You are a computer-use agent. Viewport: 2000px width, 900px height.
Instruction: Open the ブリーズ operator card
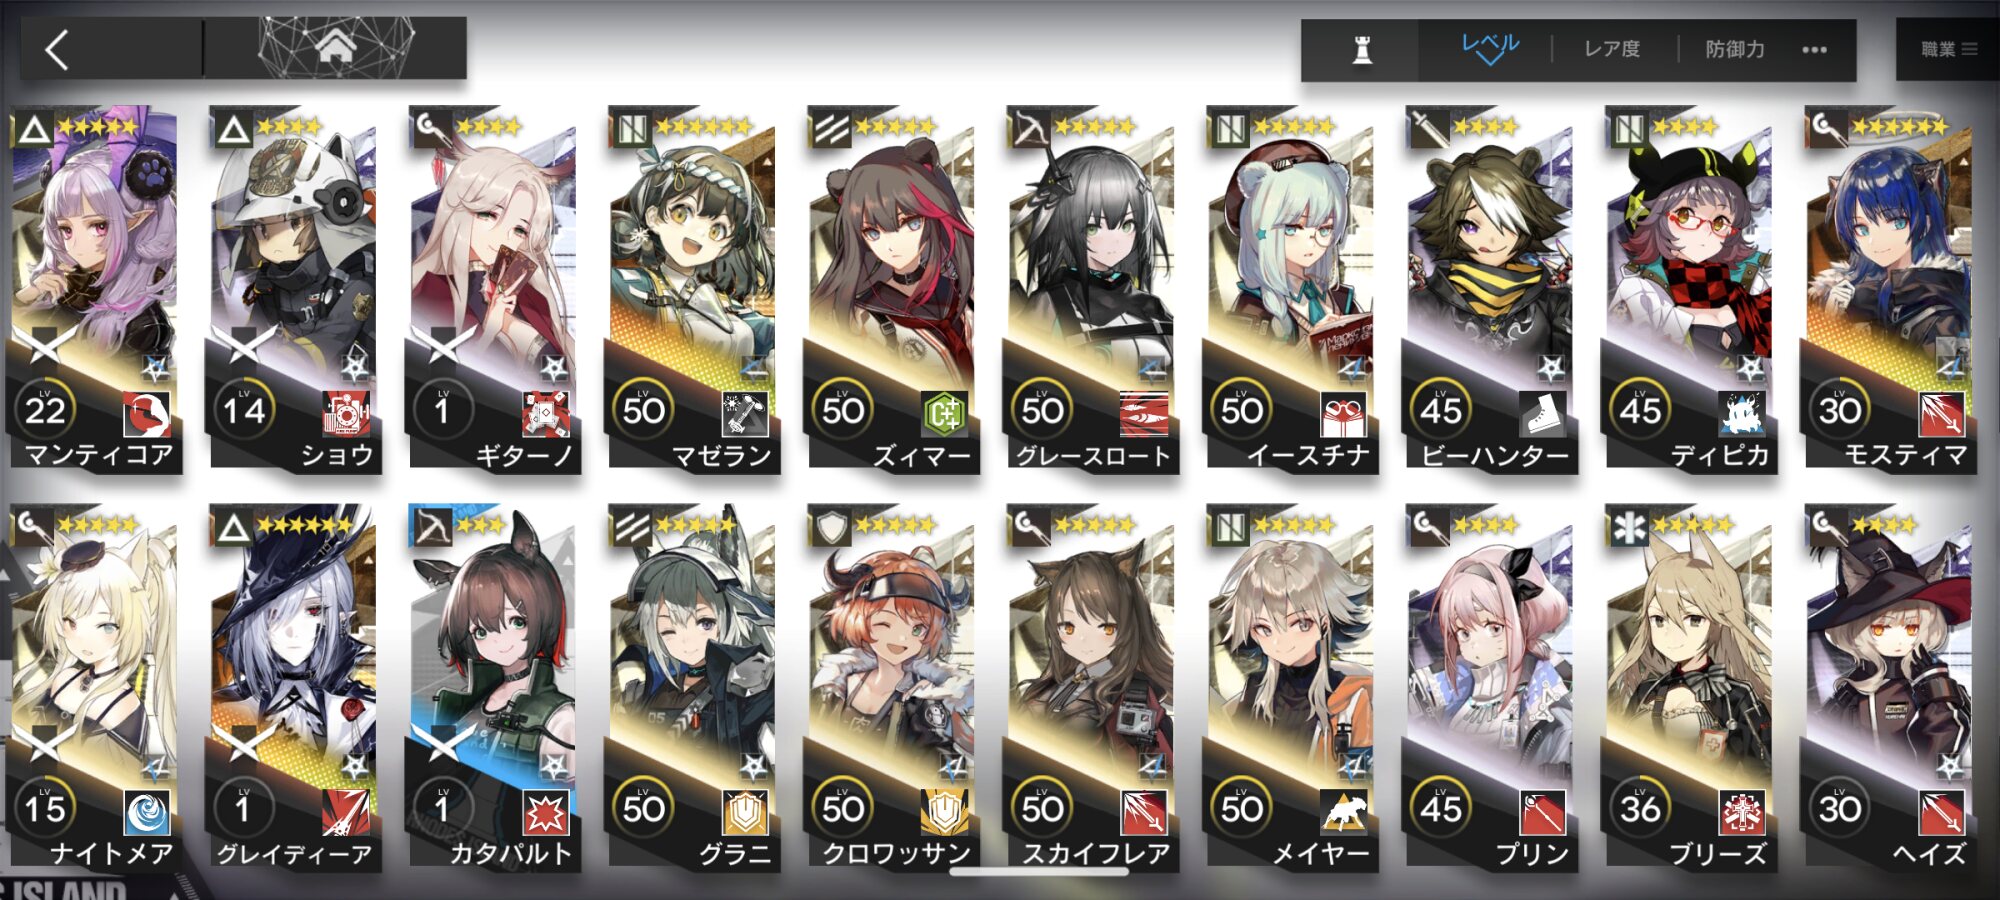1690,688
